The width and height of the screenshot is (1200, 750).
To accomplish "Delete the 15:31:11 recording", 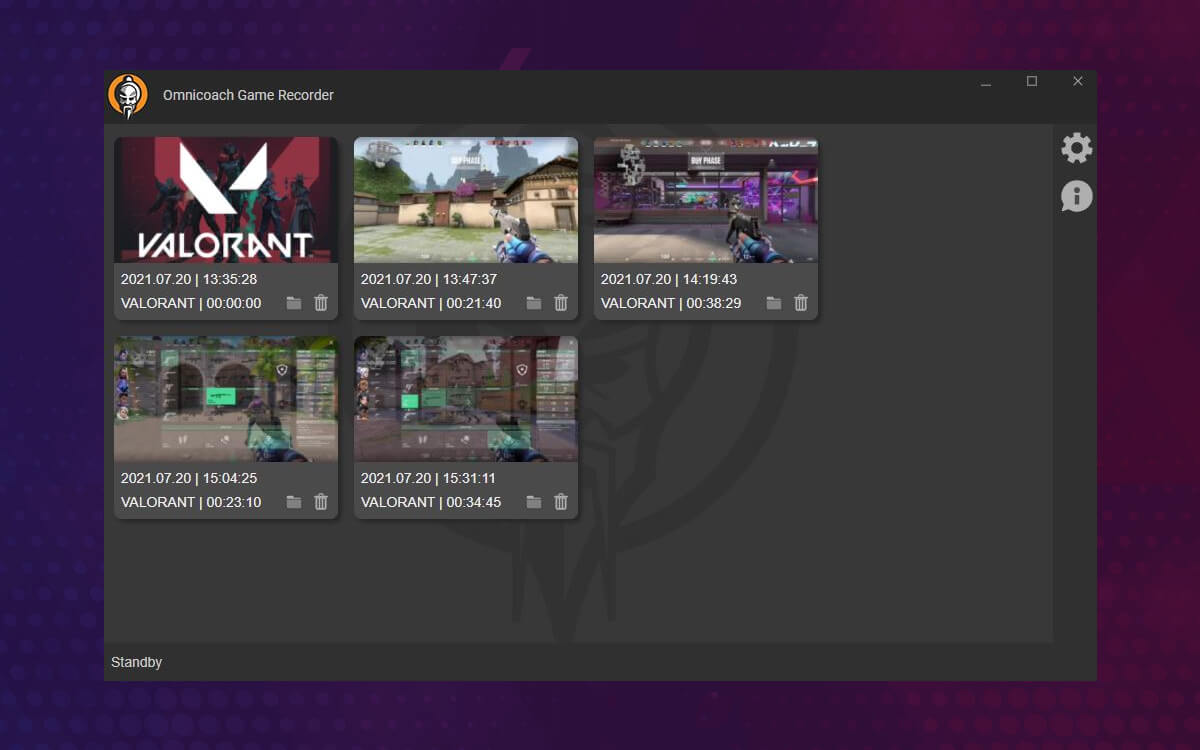I will tap(561, 502).
